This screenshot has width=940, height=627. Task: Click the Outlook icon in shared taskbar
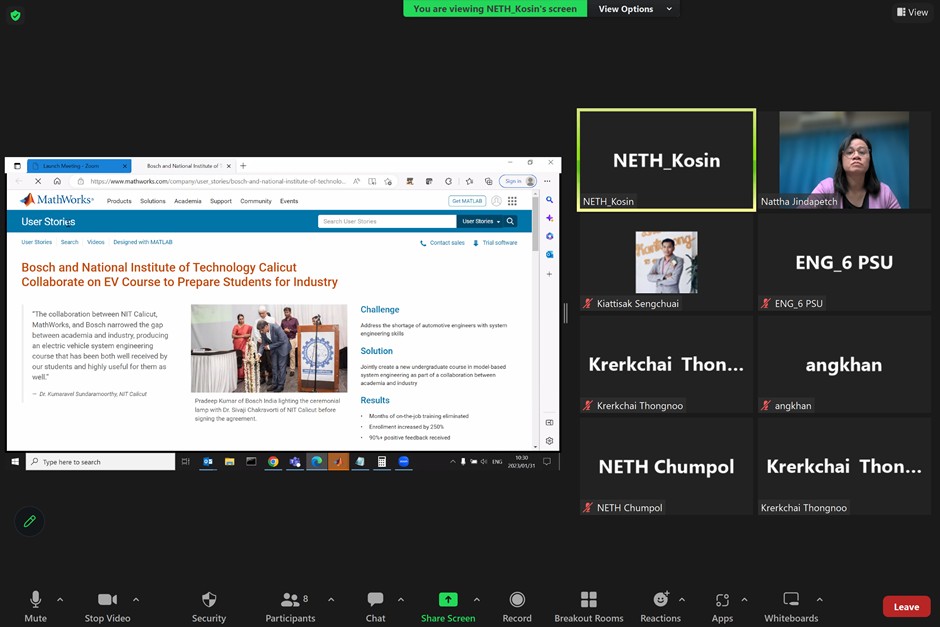click(208, 462)
